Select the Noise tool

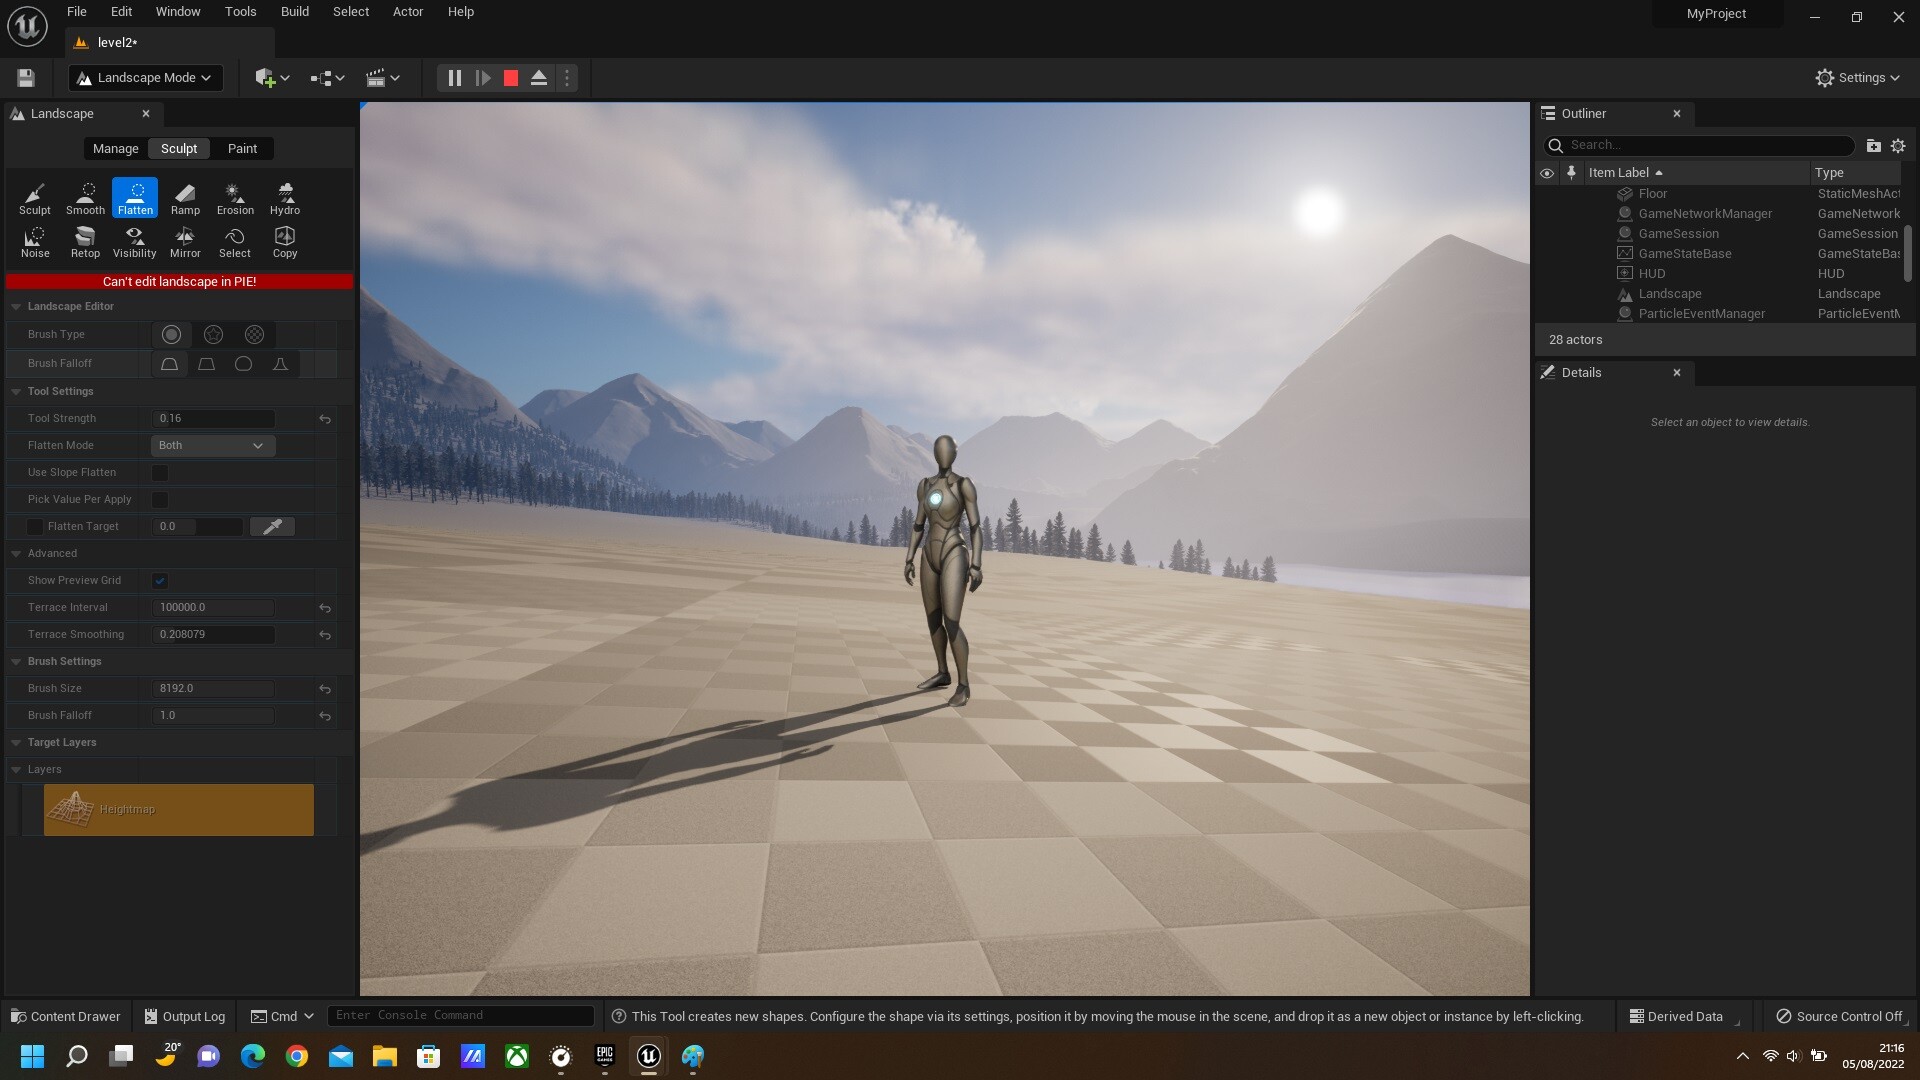coord(34,241)
